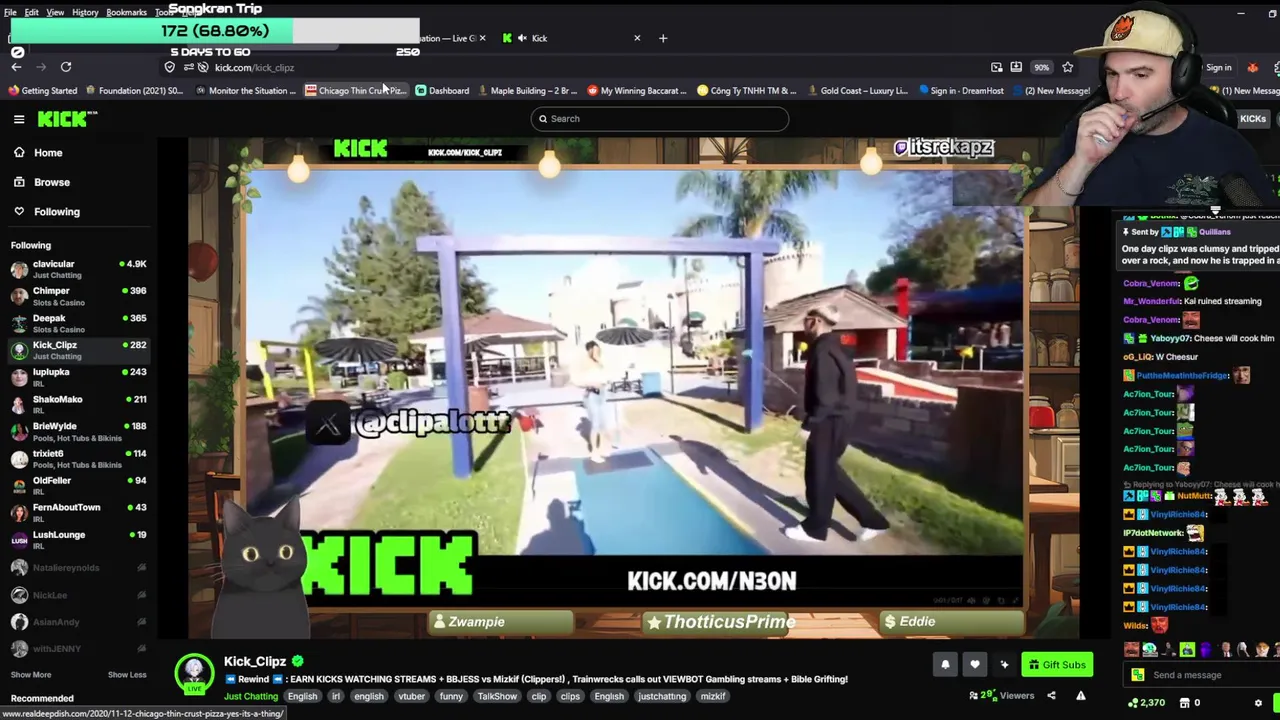
Task: Open the Dashboard bookmark
Action: pos(442,90)
